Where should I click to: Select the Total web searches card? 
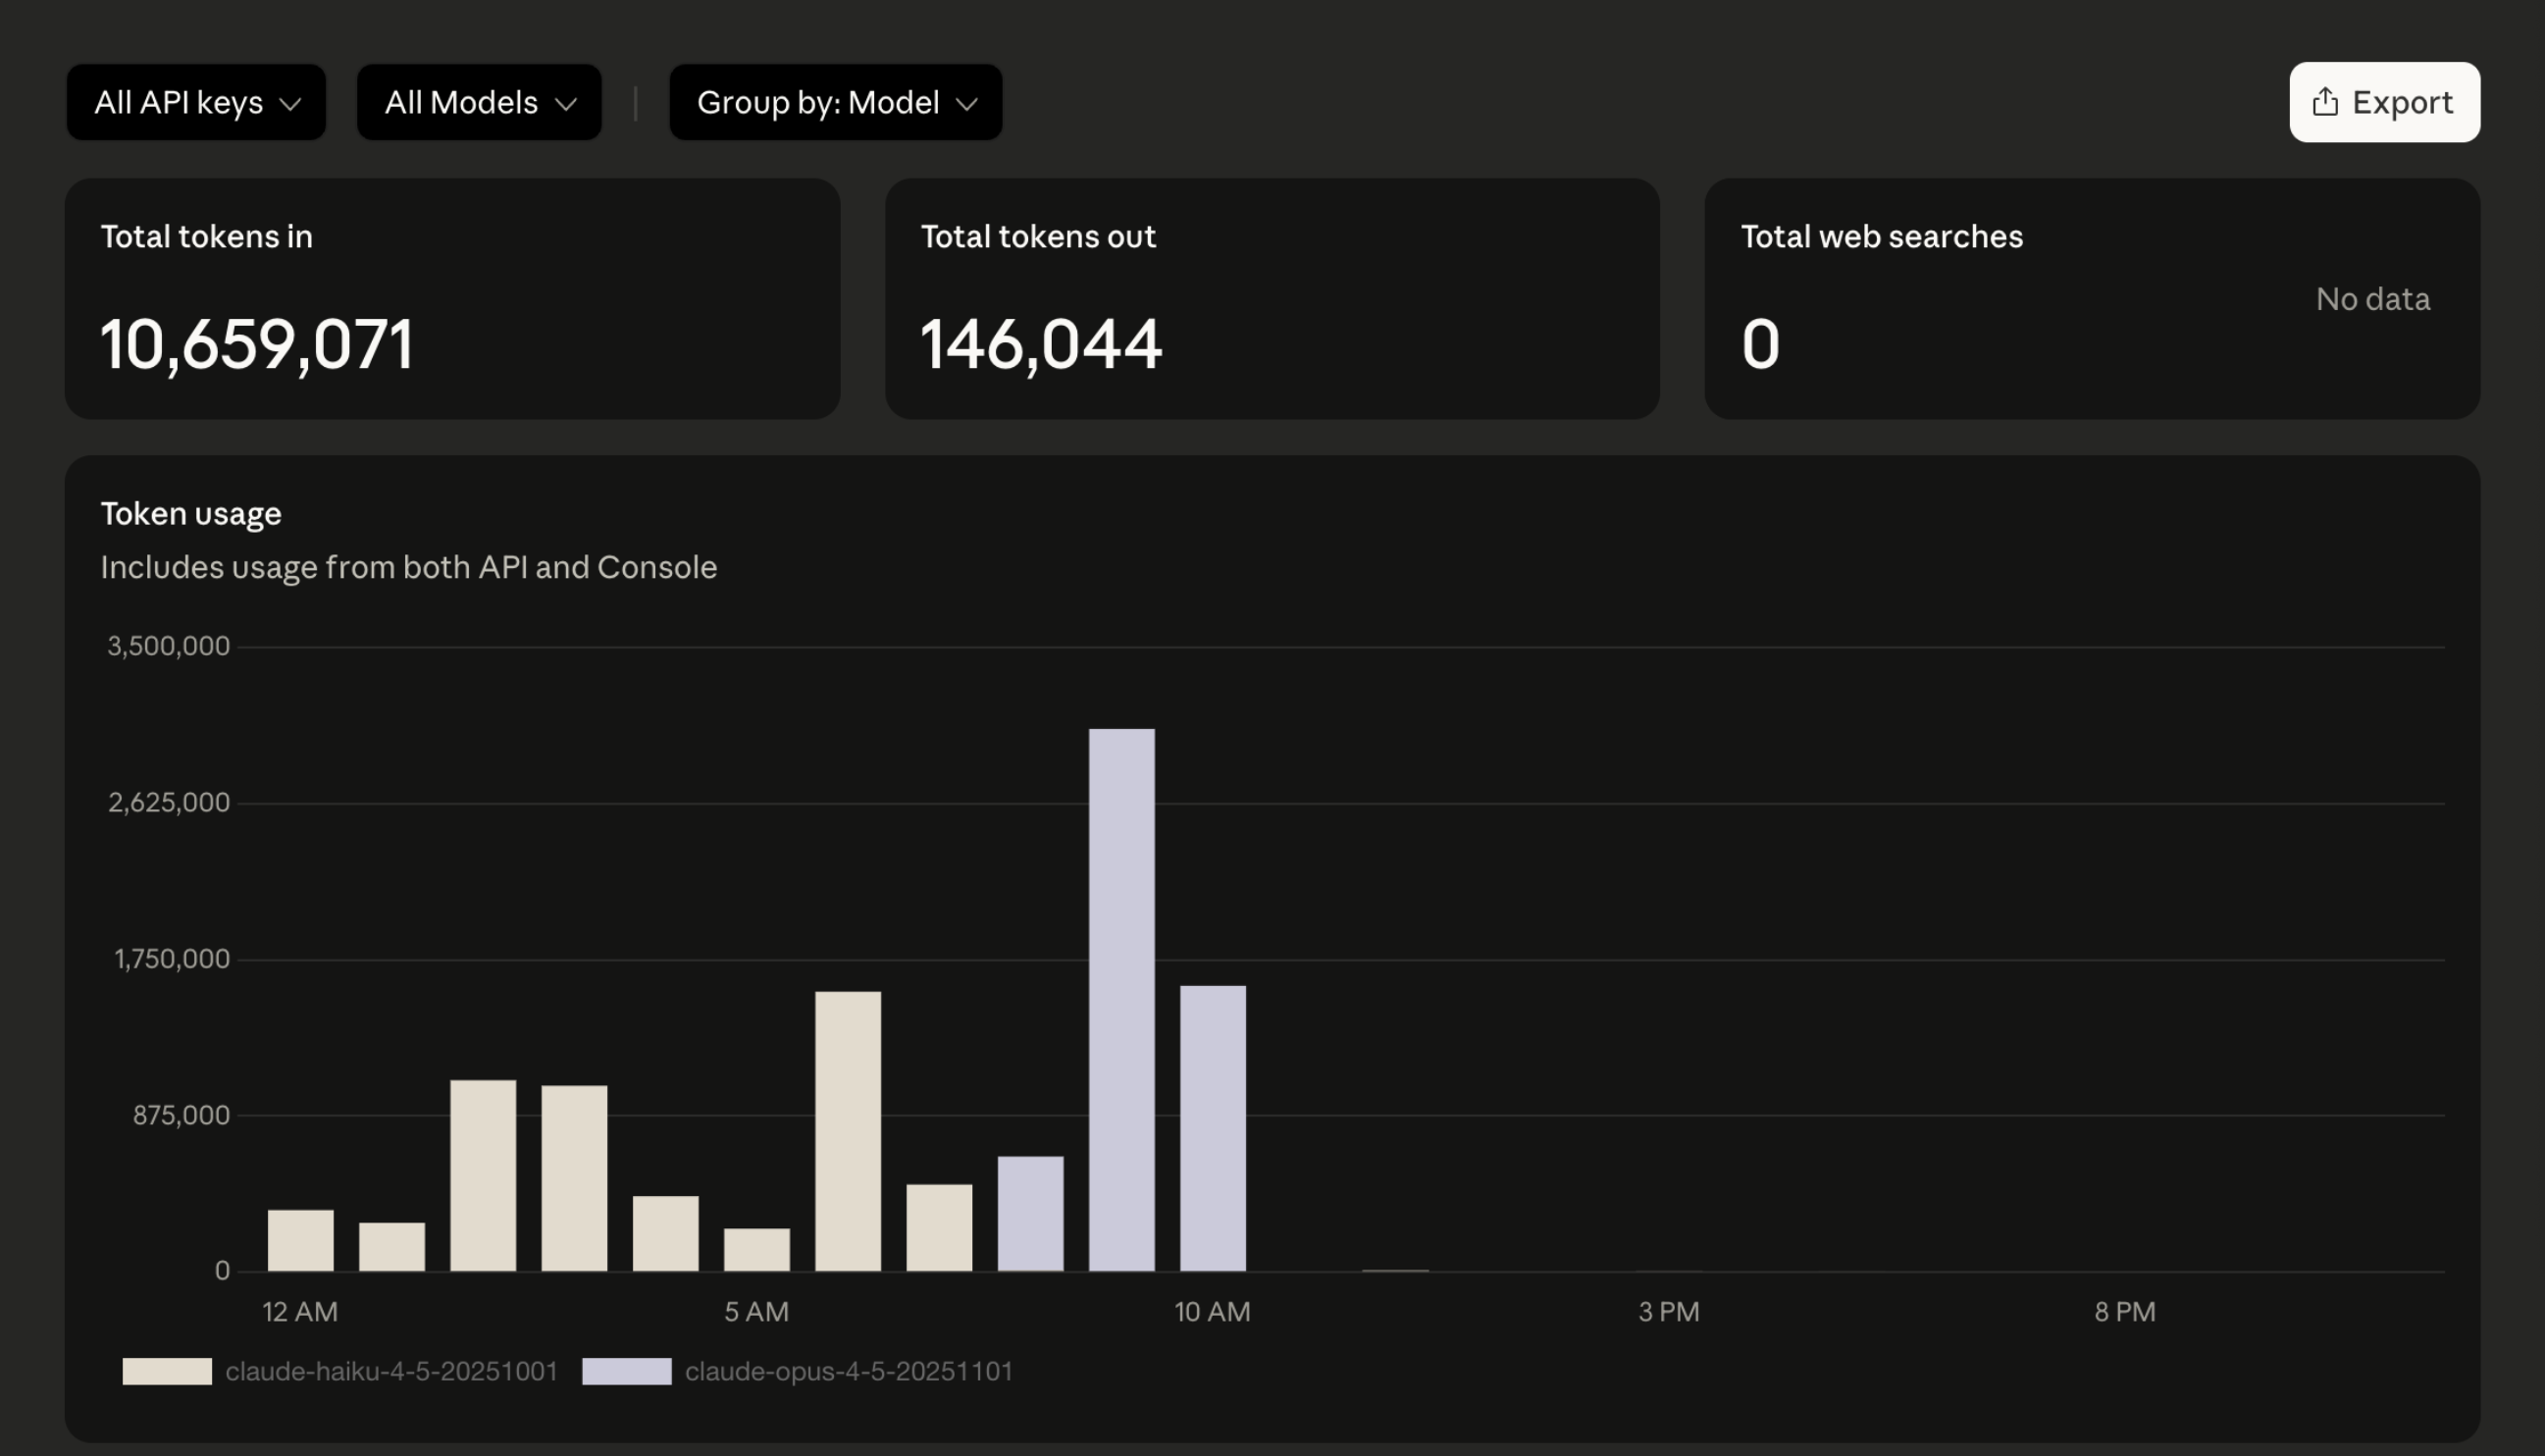(2091, 299)
